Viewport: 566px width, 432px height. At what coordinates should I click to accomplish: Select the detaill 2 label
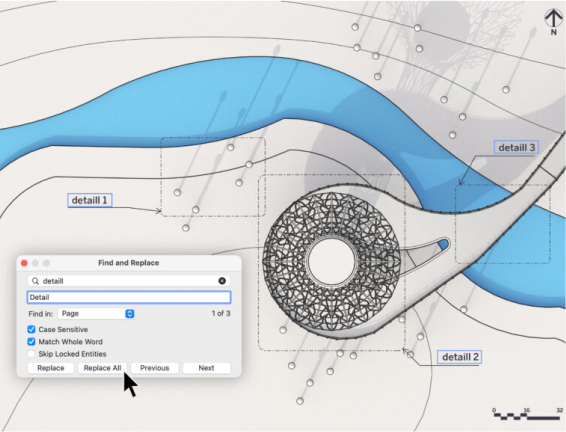460,357
